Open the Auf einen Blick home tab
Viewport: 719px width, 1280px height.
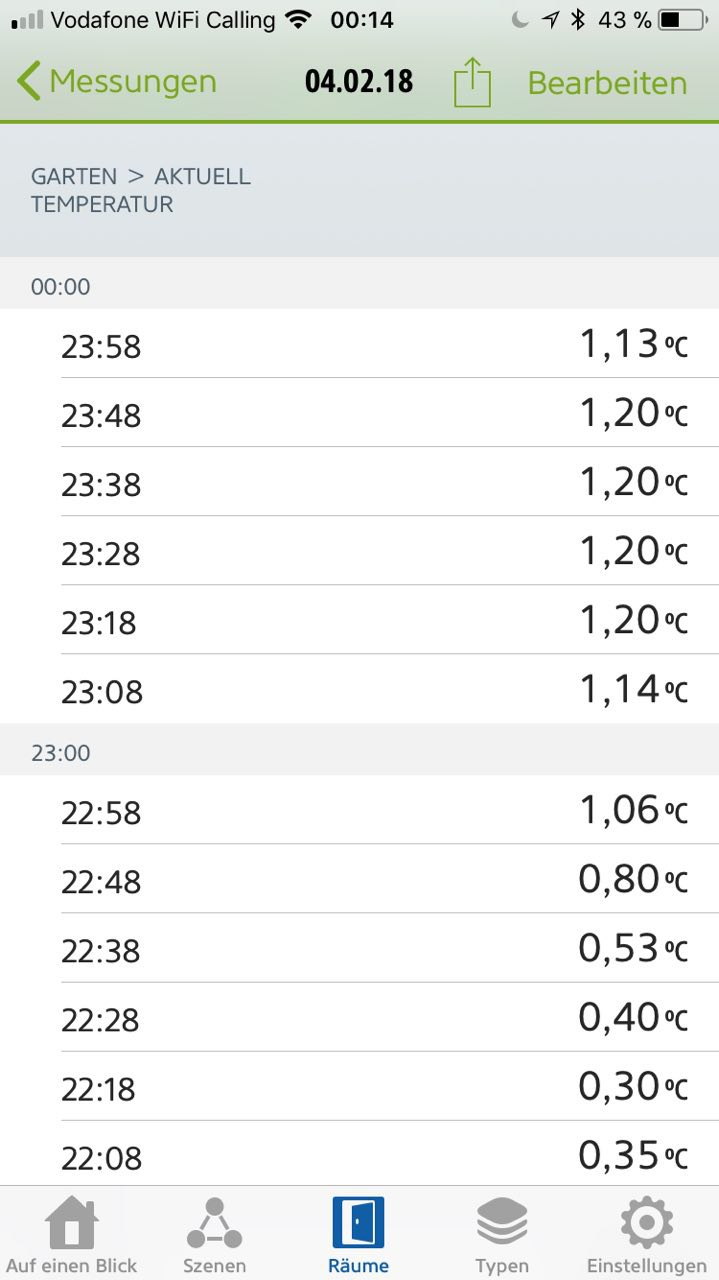coord(71,1236)
